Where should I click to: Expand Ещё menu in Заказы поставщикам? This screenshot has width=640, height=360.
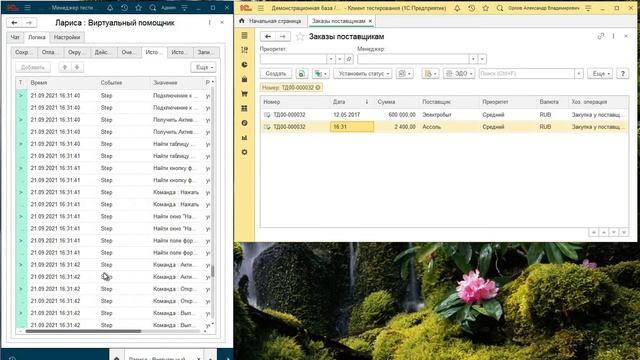click(x=600, y=73)
